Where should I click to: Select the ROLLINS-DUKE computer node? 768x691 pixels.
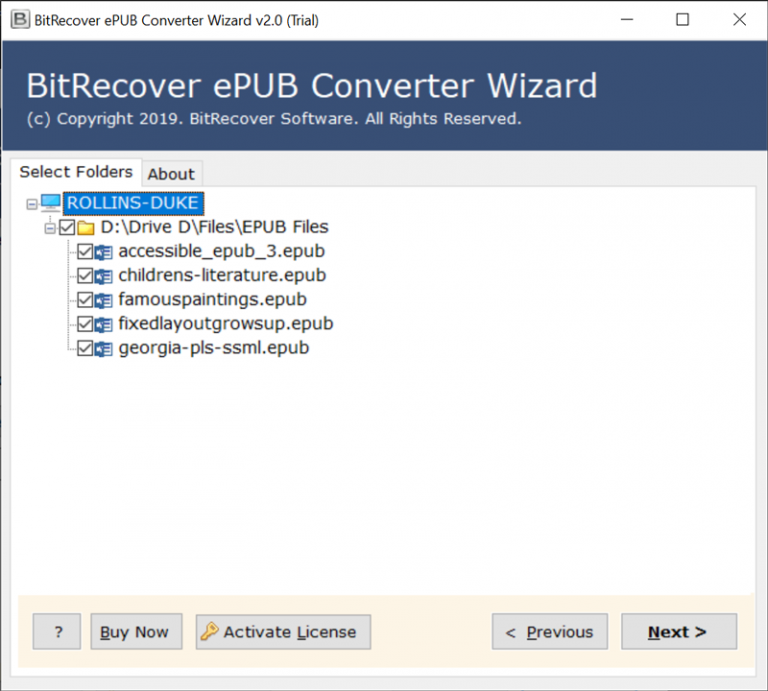point(133,203)
